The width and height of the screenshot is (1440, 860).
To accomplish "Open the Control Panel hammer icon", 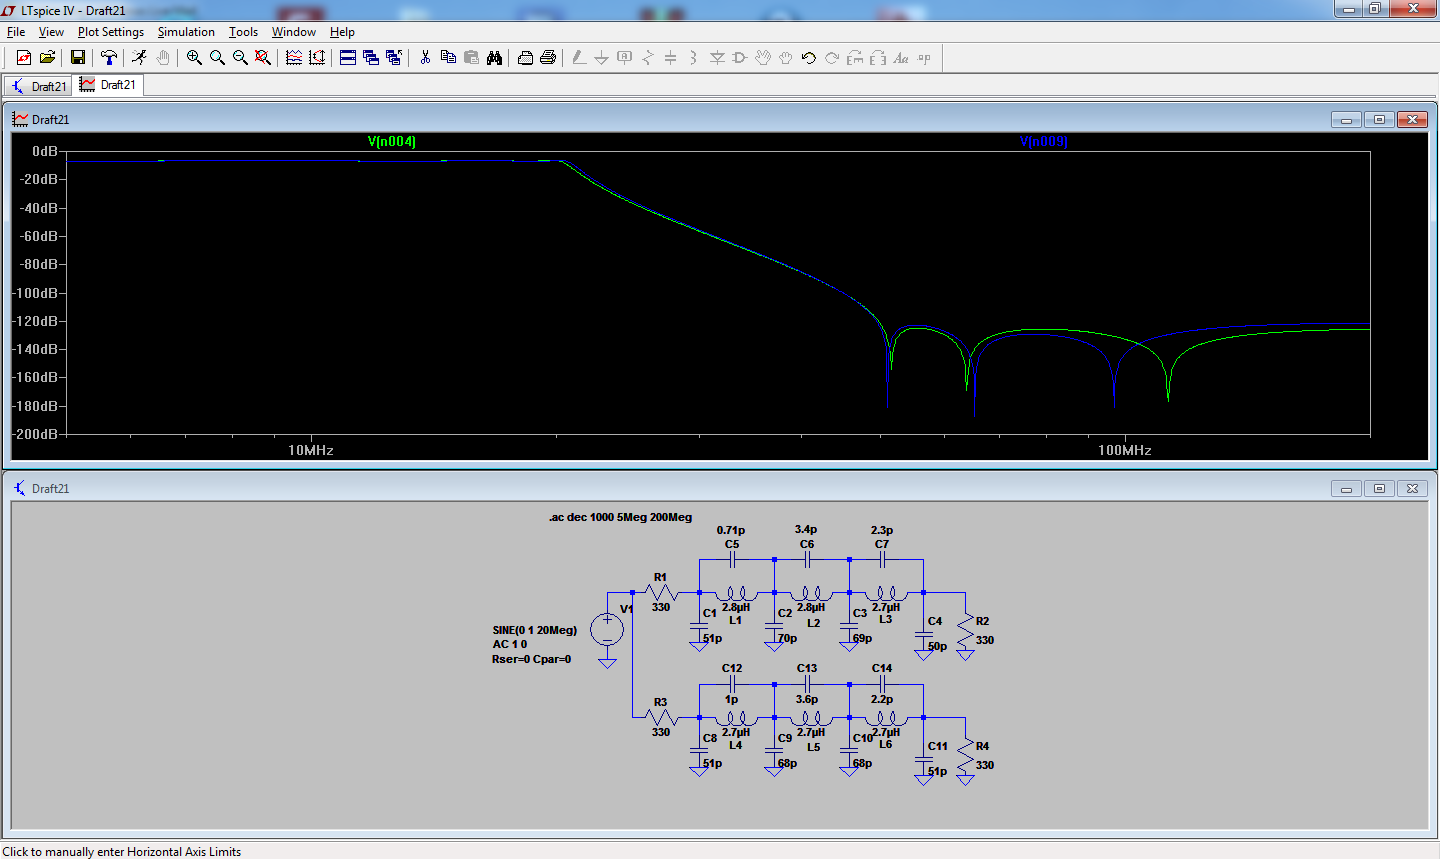I will (109, 58).
